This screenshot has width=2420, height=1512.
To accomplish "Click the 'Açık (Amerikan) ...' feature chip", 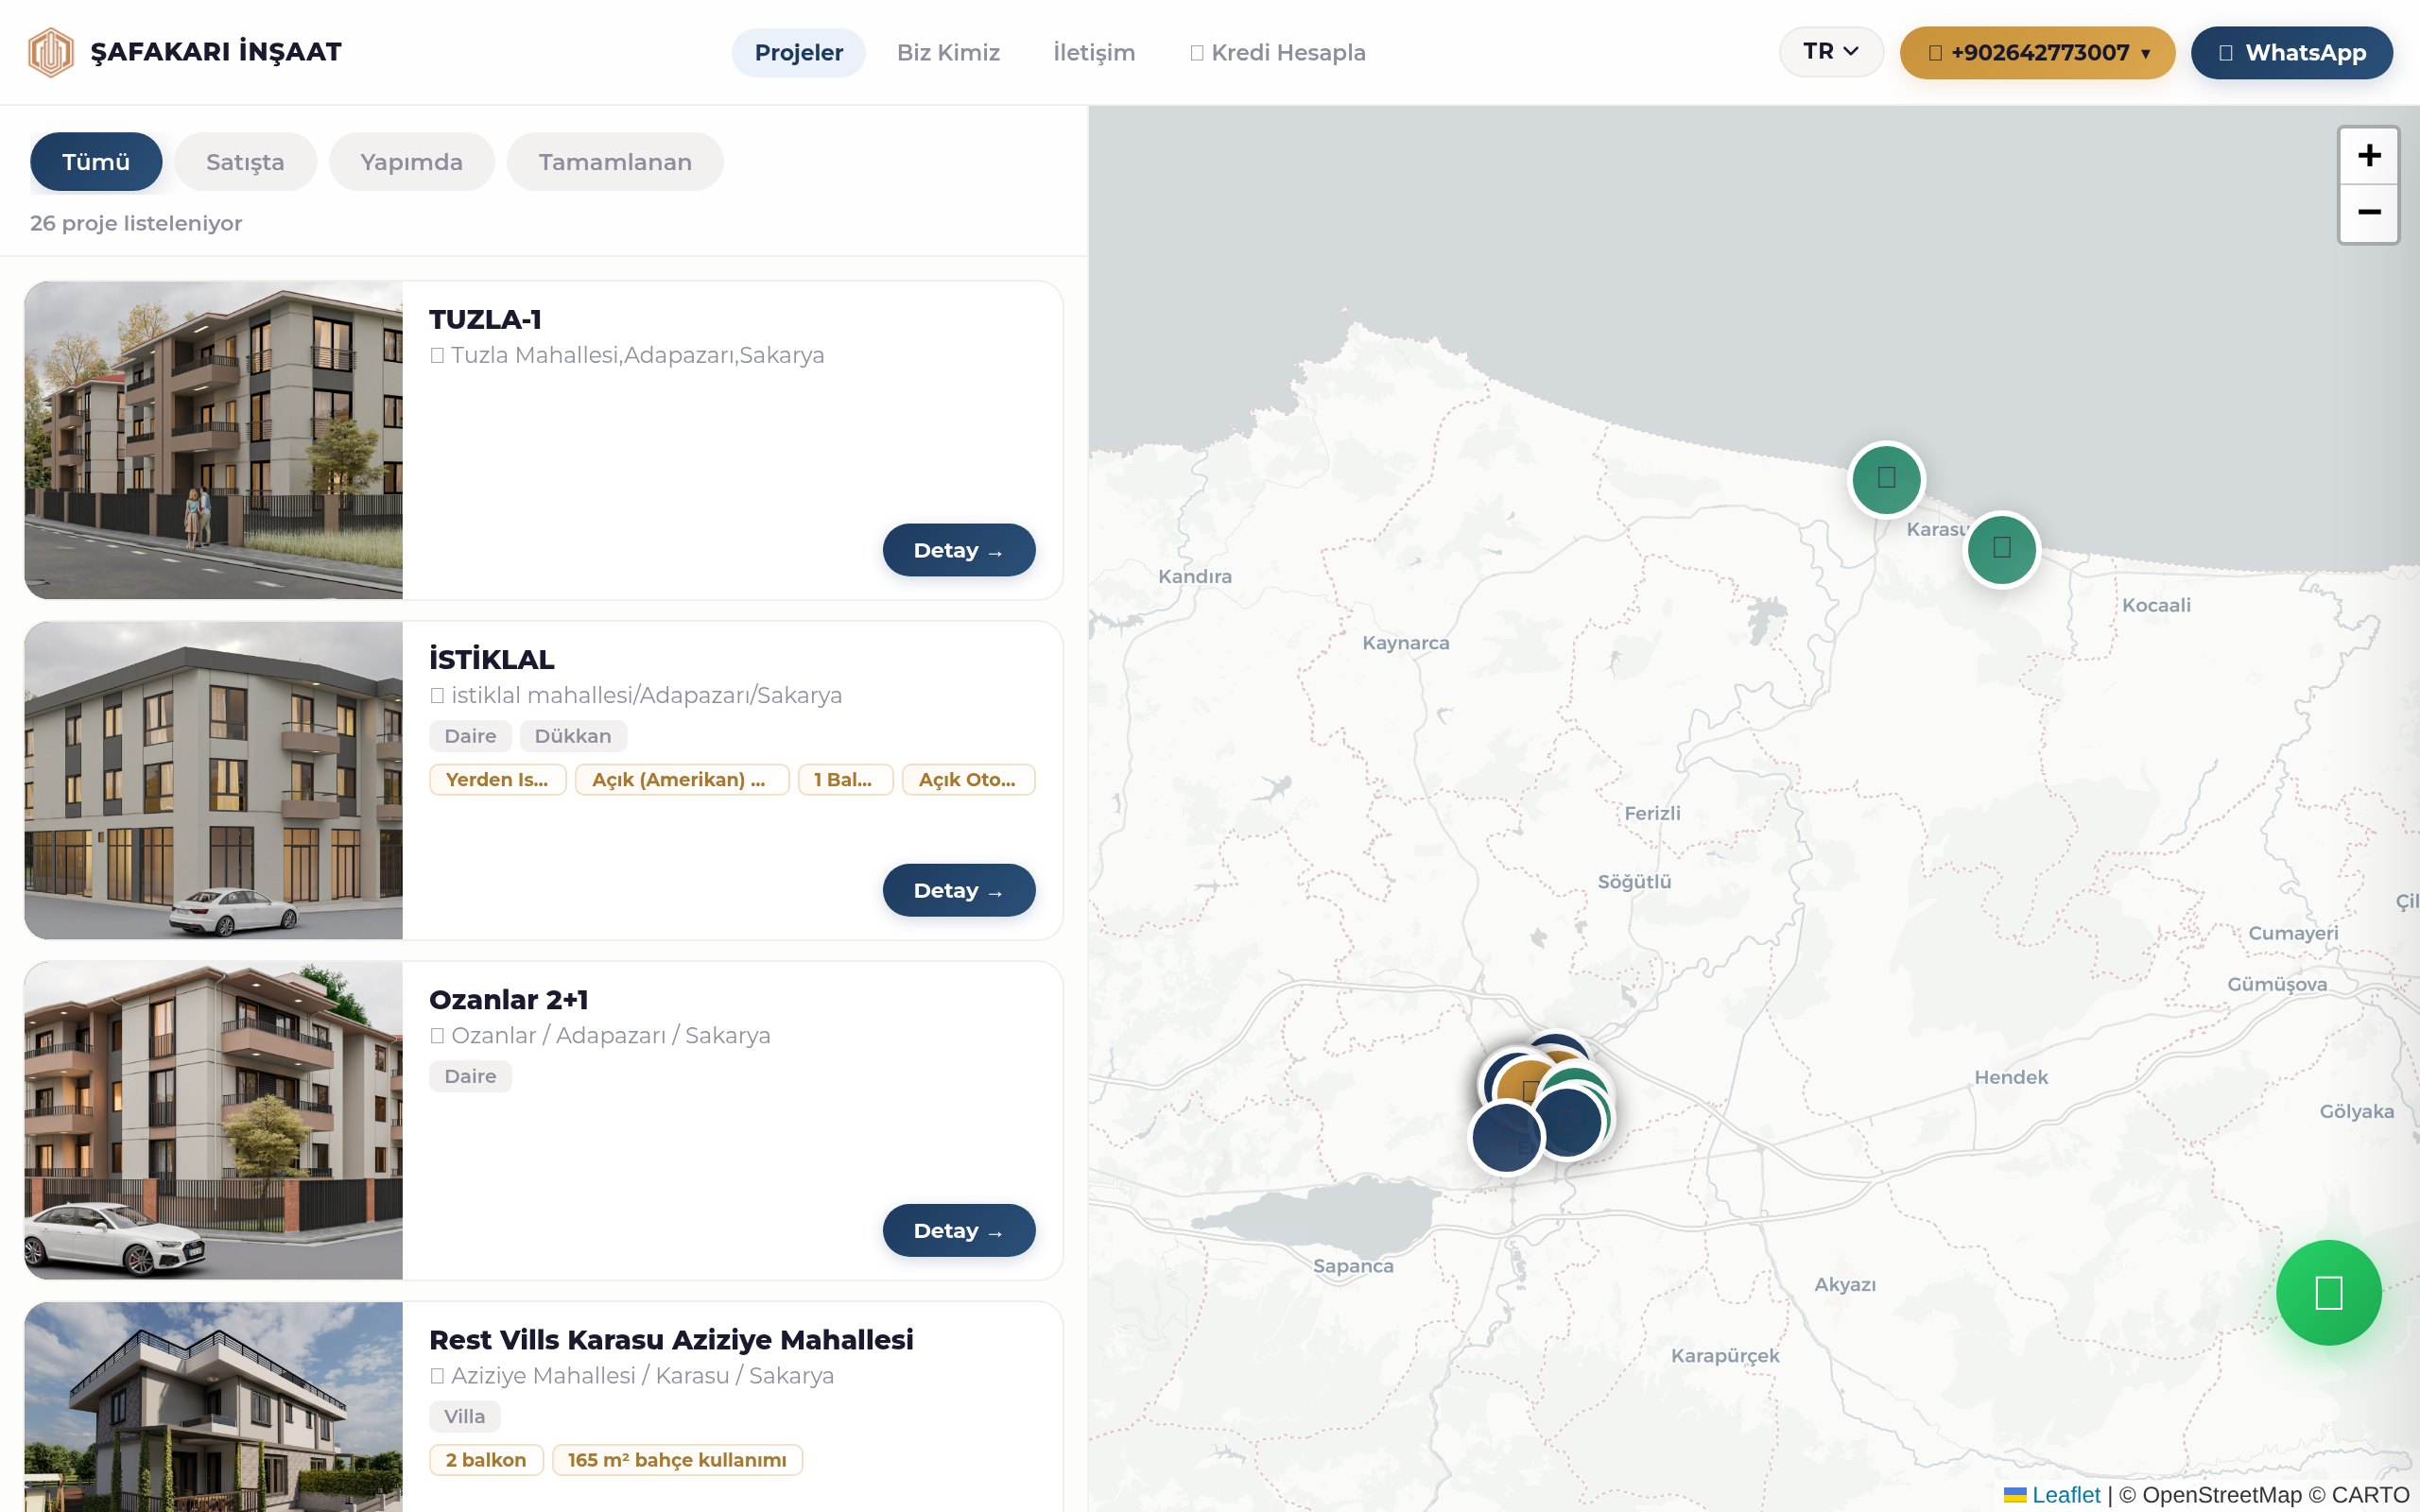I will [681, 780].
